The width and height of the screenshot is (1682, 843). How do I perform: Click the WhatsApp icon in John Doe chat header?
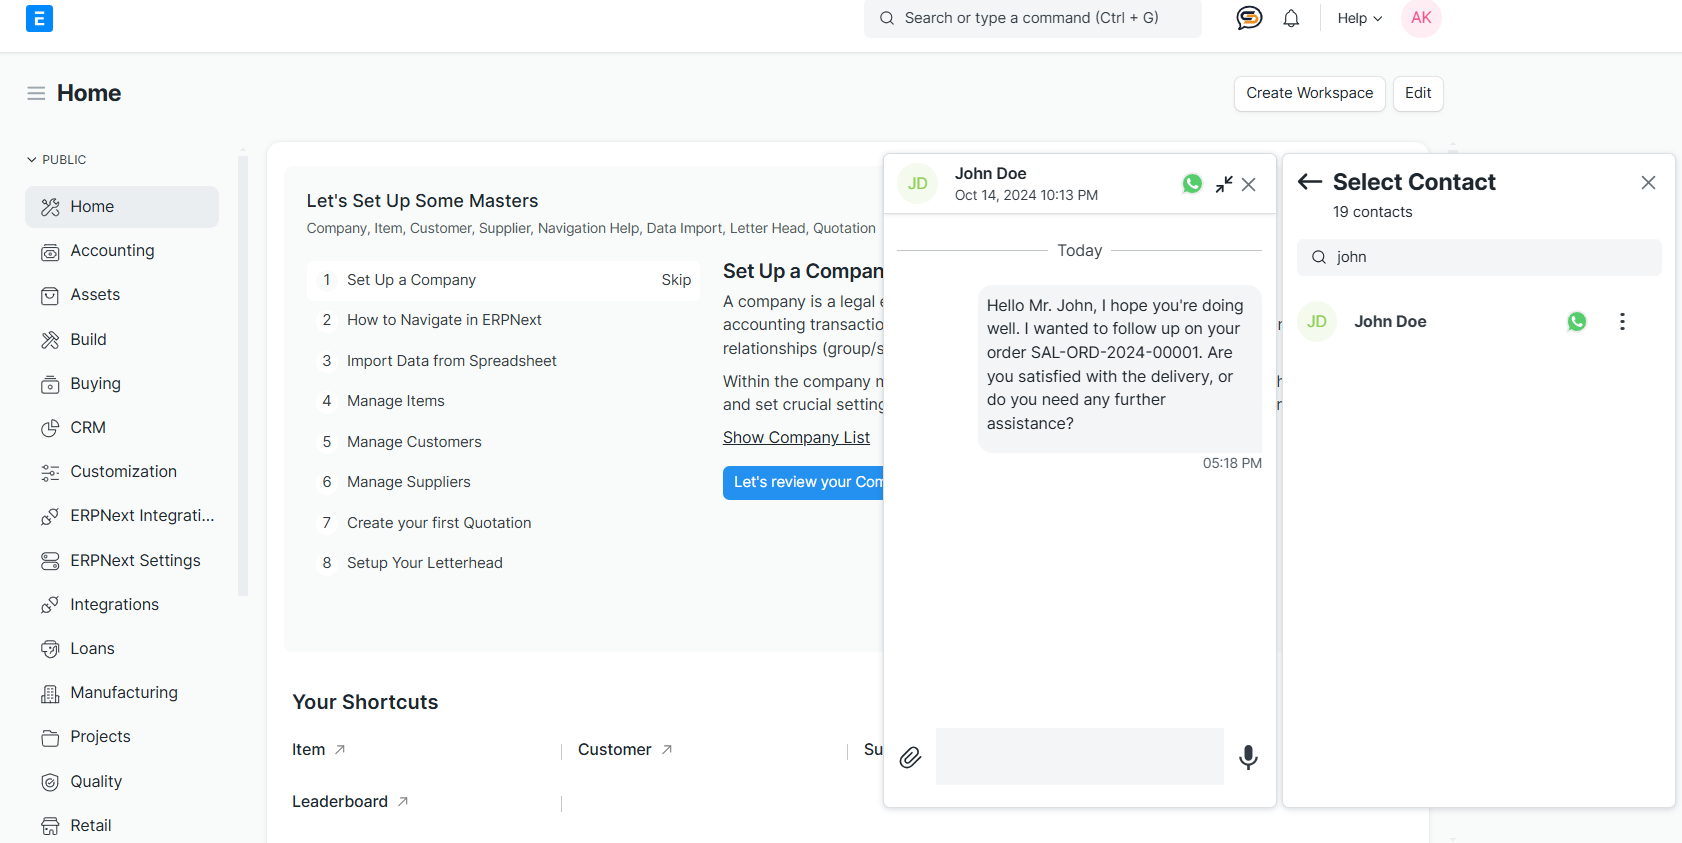[x=1192, y=184]
